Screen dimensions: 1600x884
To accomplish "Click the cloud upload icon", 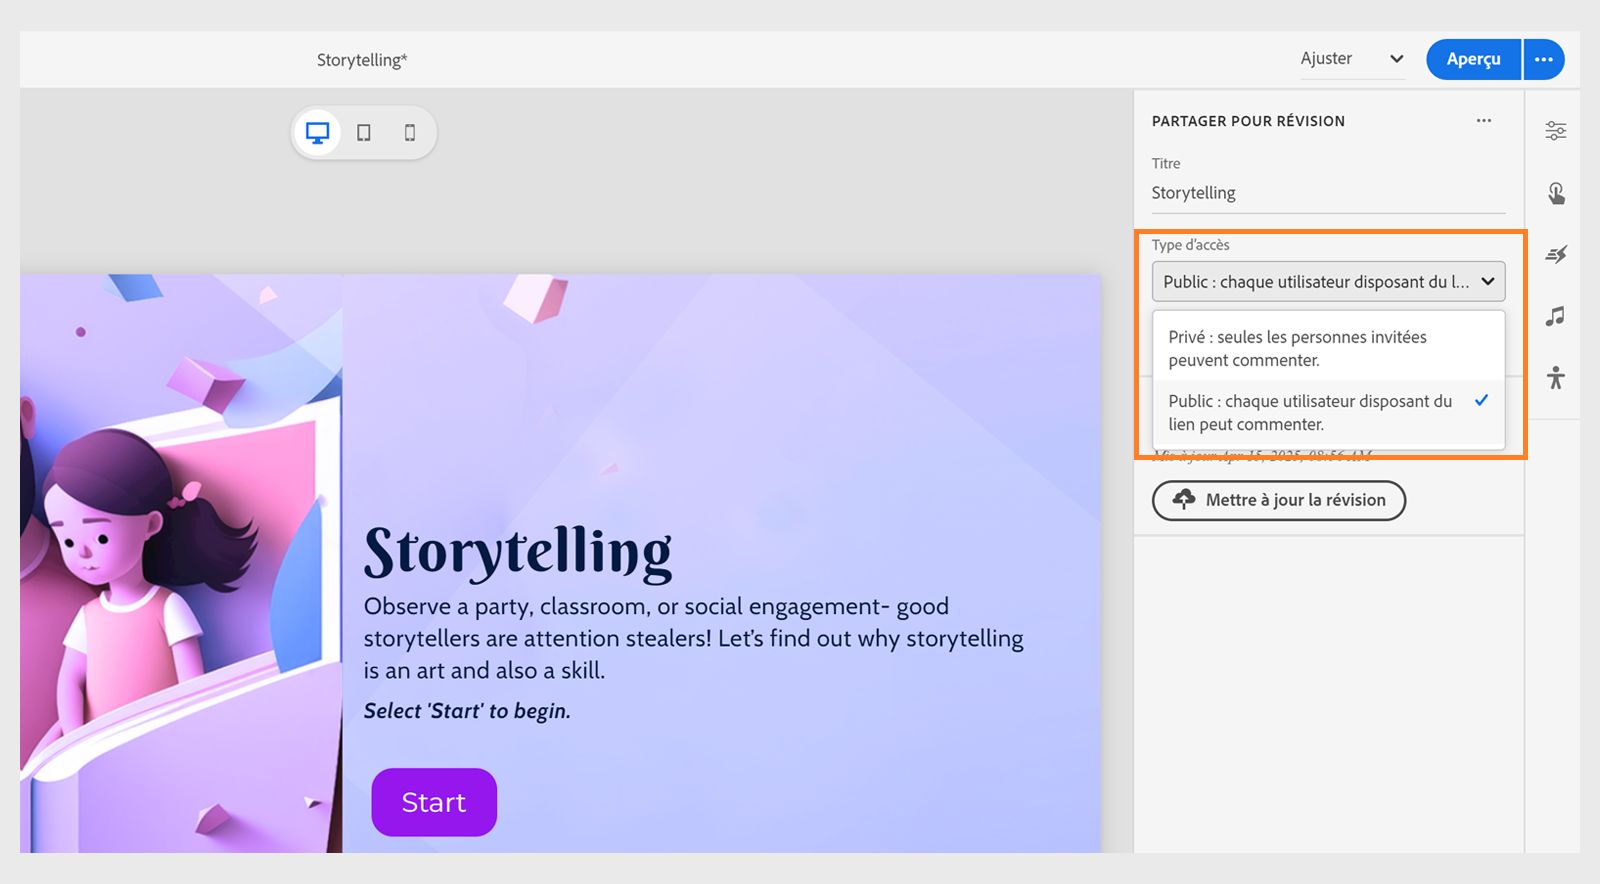I will [1184, 499].
